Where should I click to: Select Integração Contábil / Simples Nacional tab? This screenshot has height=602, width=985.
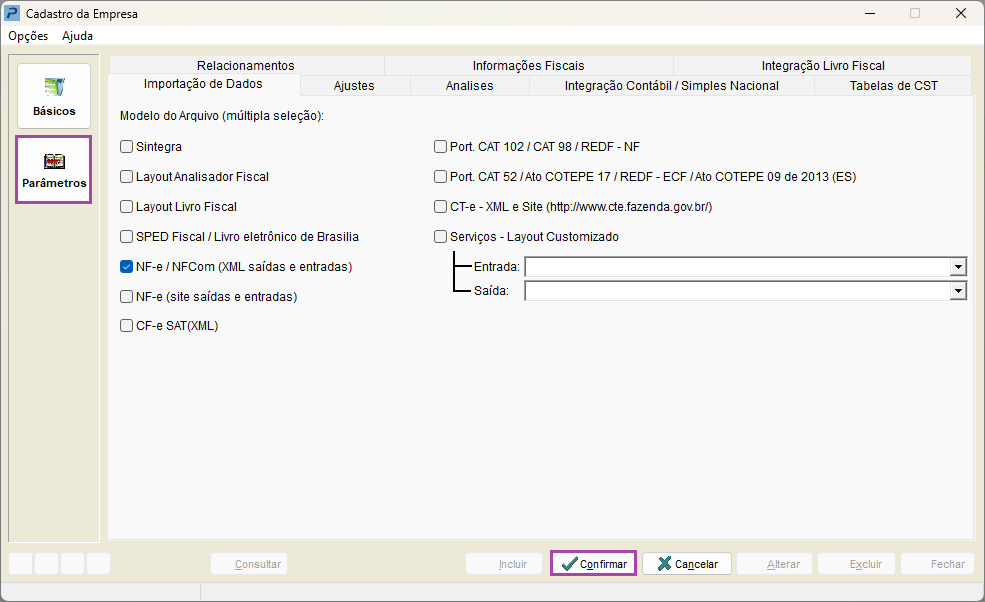point(671,86)
